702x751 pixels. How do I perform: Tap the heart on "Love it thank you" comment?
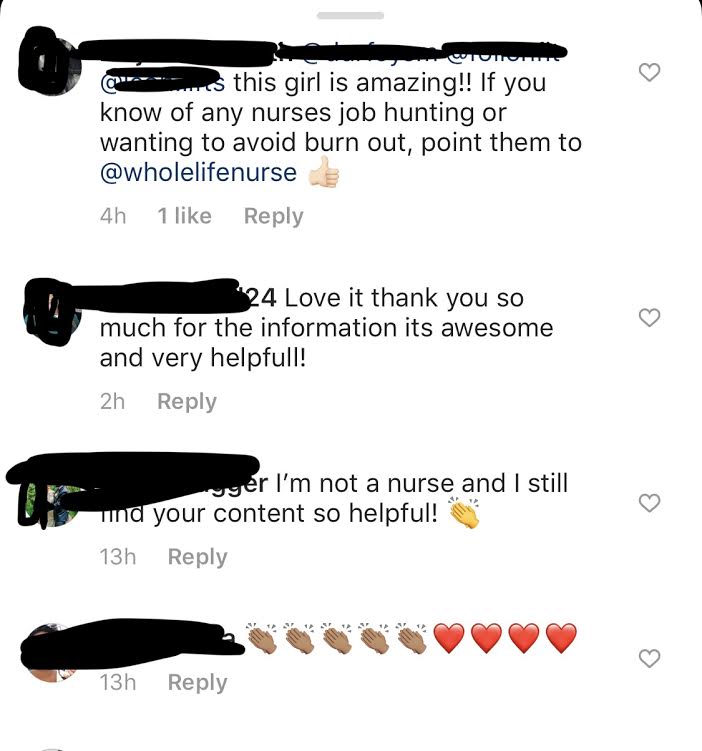click(x=649, y=318)
